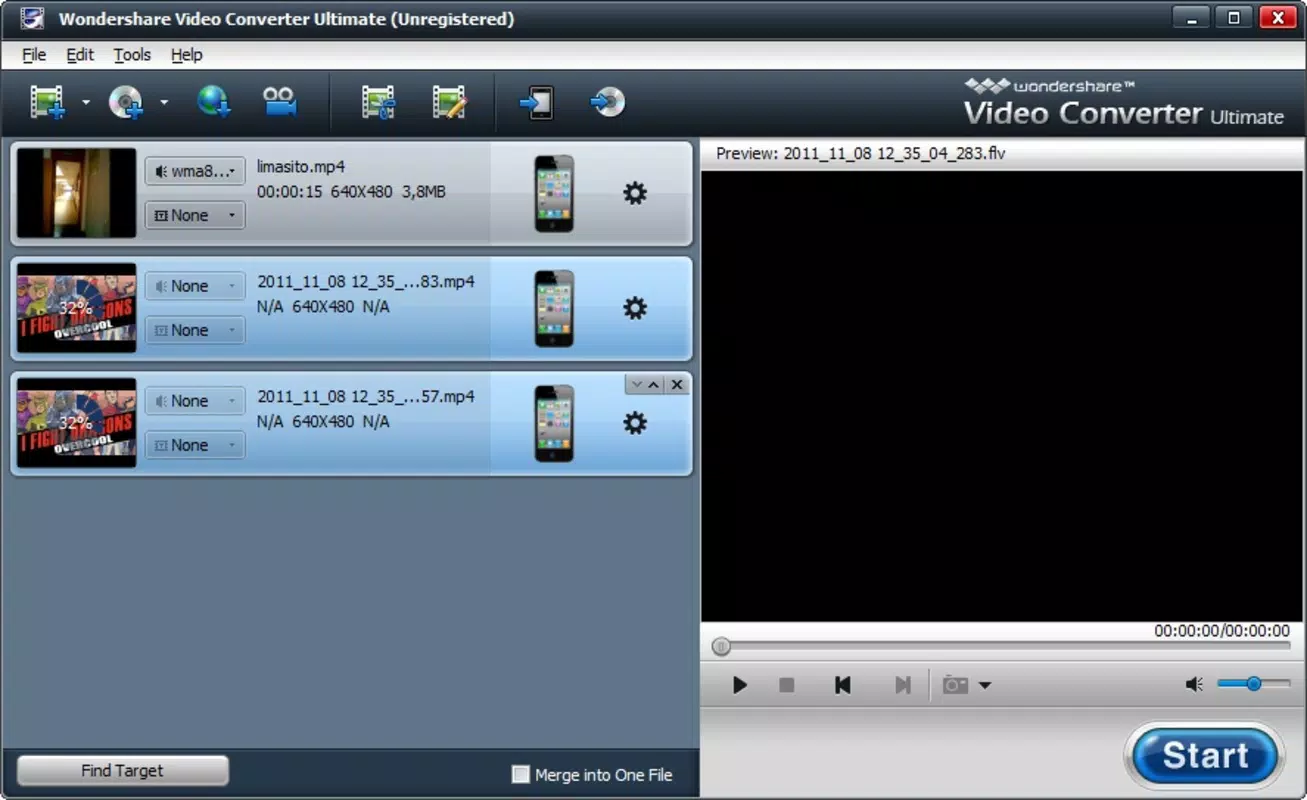Jump to the previous frame in preview
1307x800 pixels.
pos(843,685)
